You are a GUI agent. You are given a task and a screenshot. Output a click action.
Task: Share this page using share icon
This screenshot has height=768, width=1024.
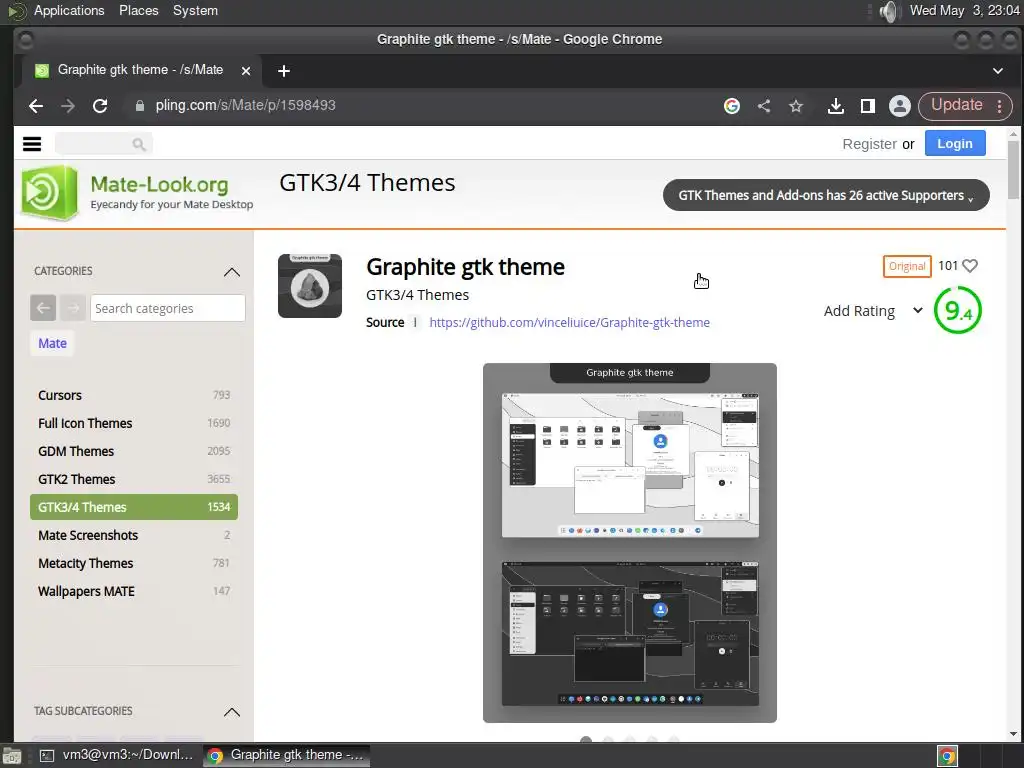pyautogui.click(x=764, y=106)
